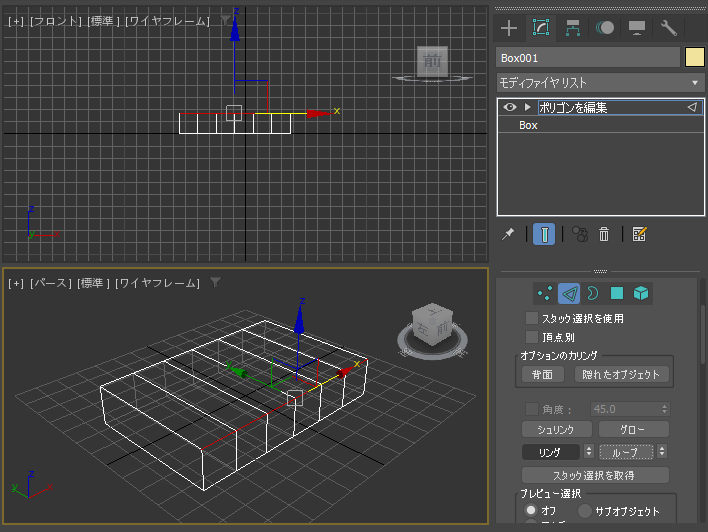Select サブオブジェクト preview radio button
The image size is (708, 532).
tap(585, 511)
